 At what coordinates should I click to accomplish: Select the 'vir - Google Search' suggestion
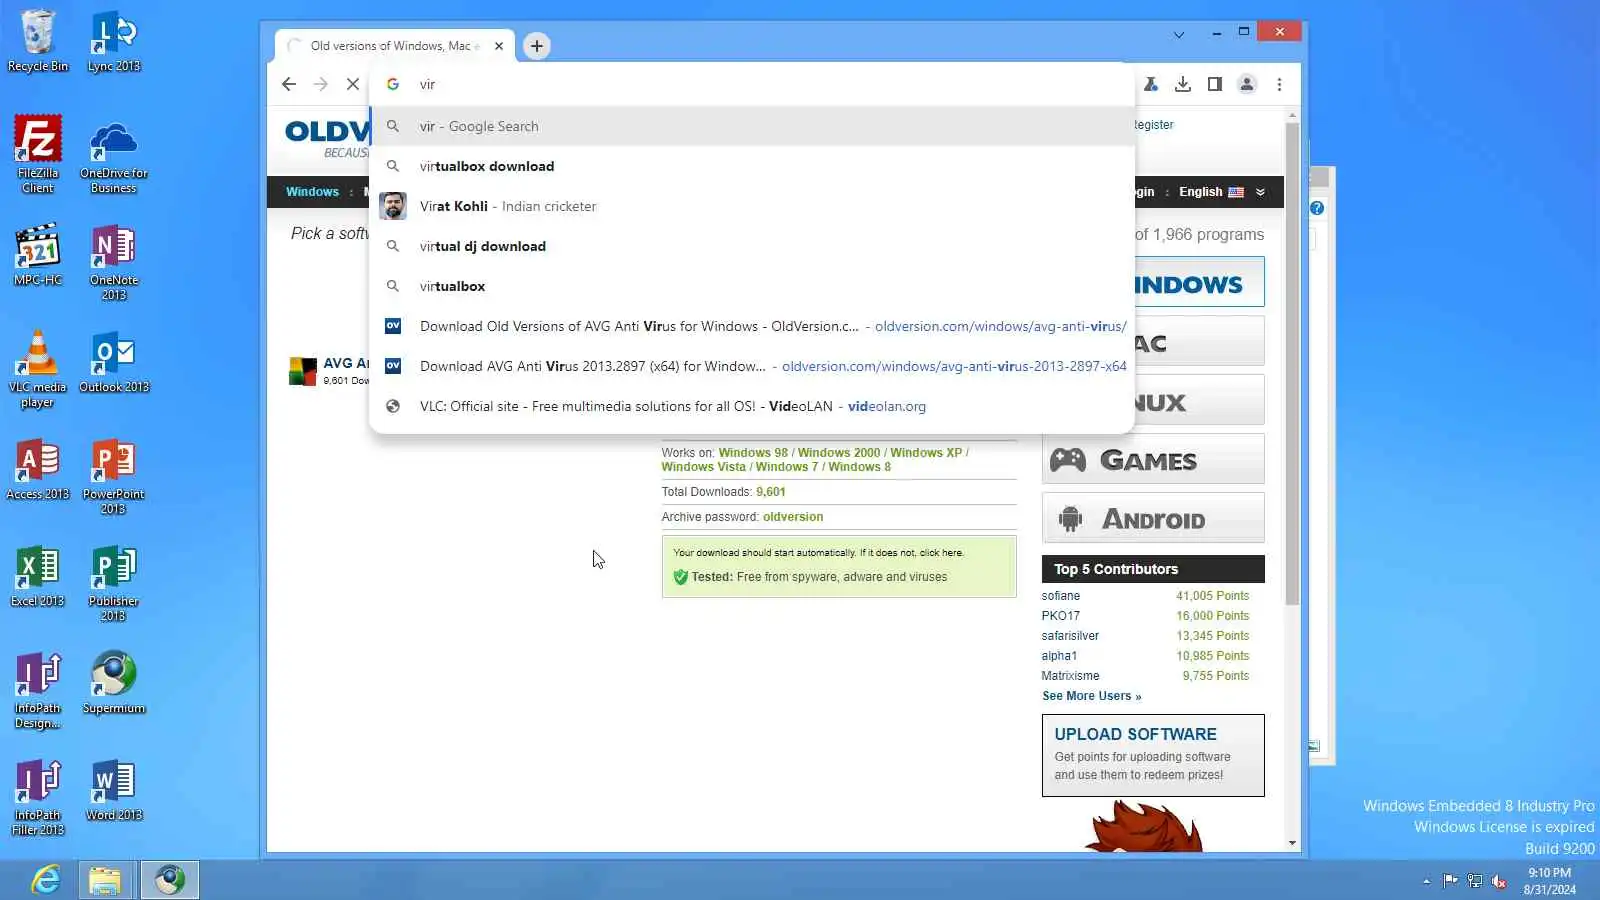click(752, 126)
